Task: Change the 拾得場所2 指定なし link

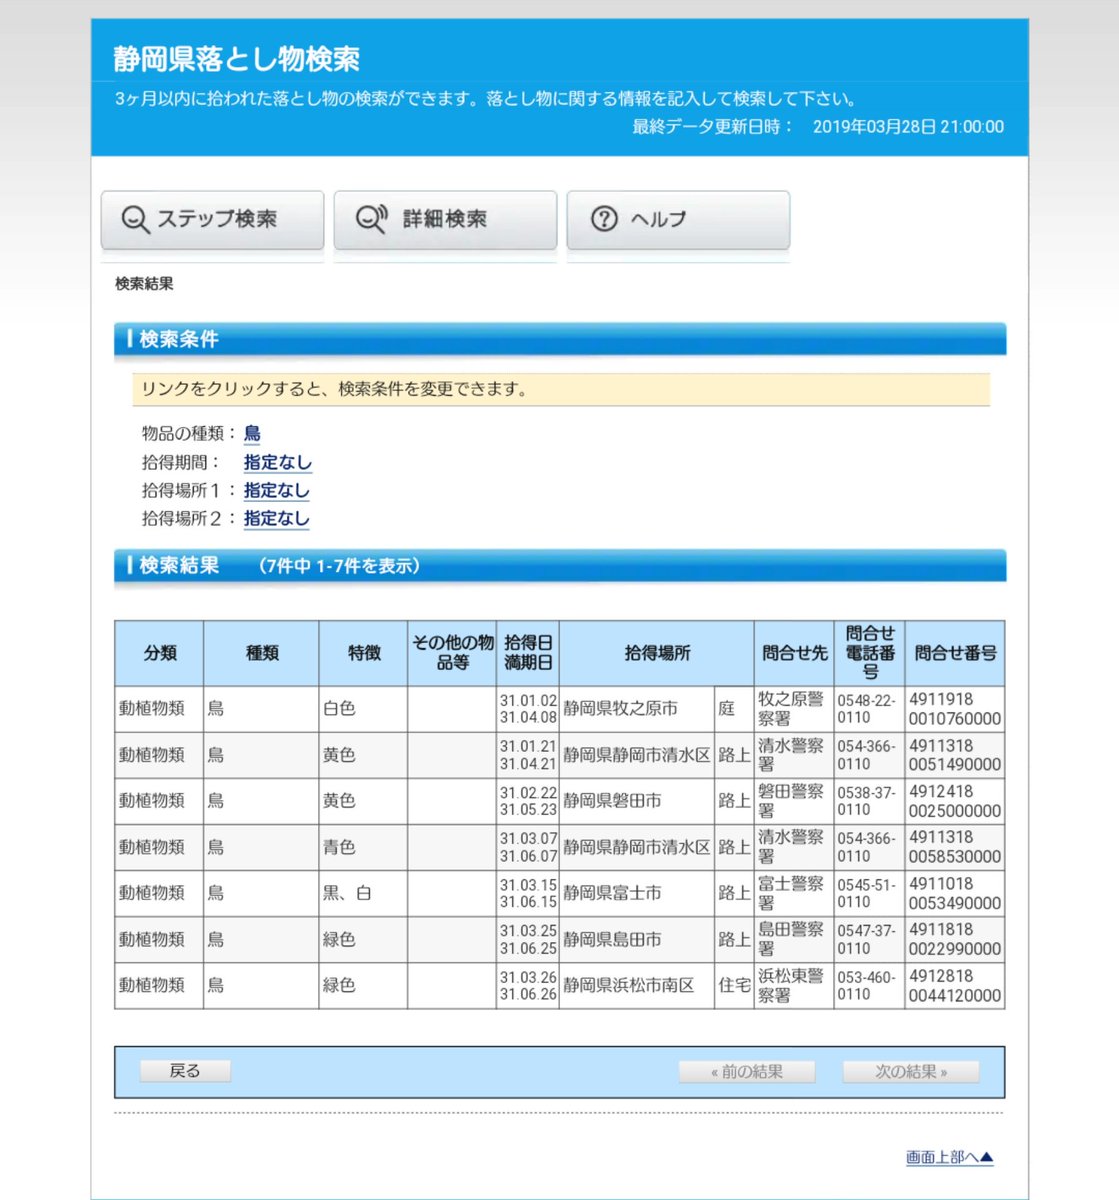Action: coord(277,518)
